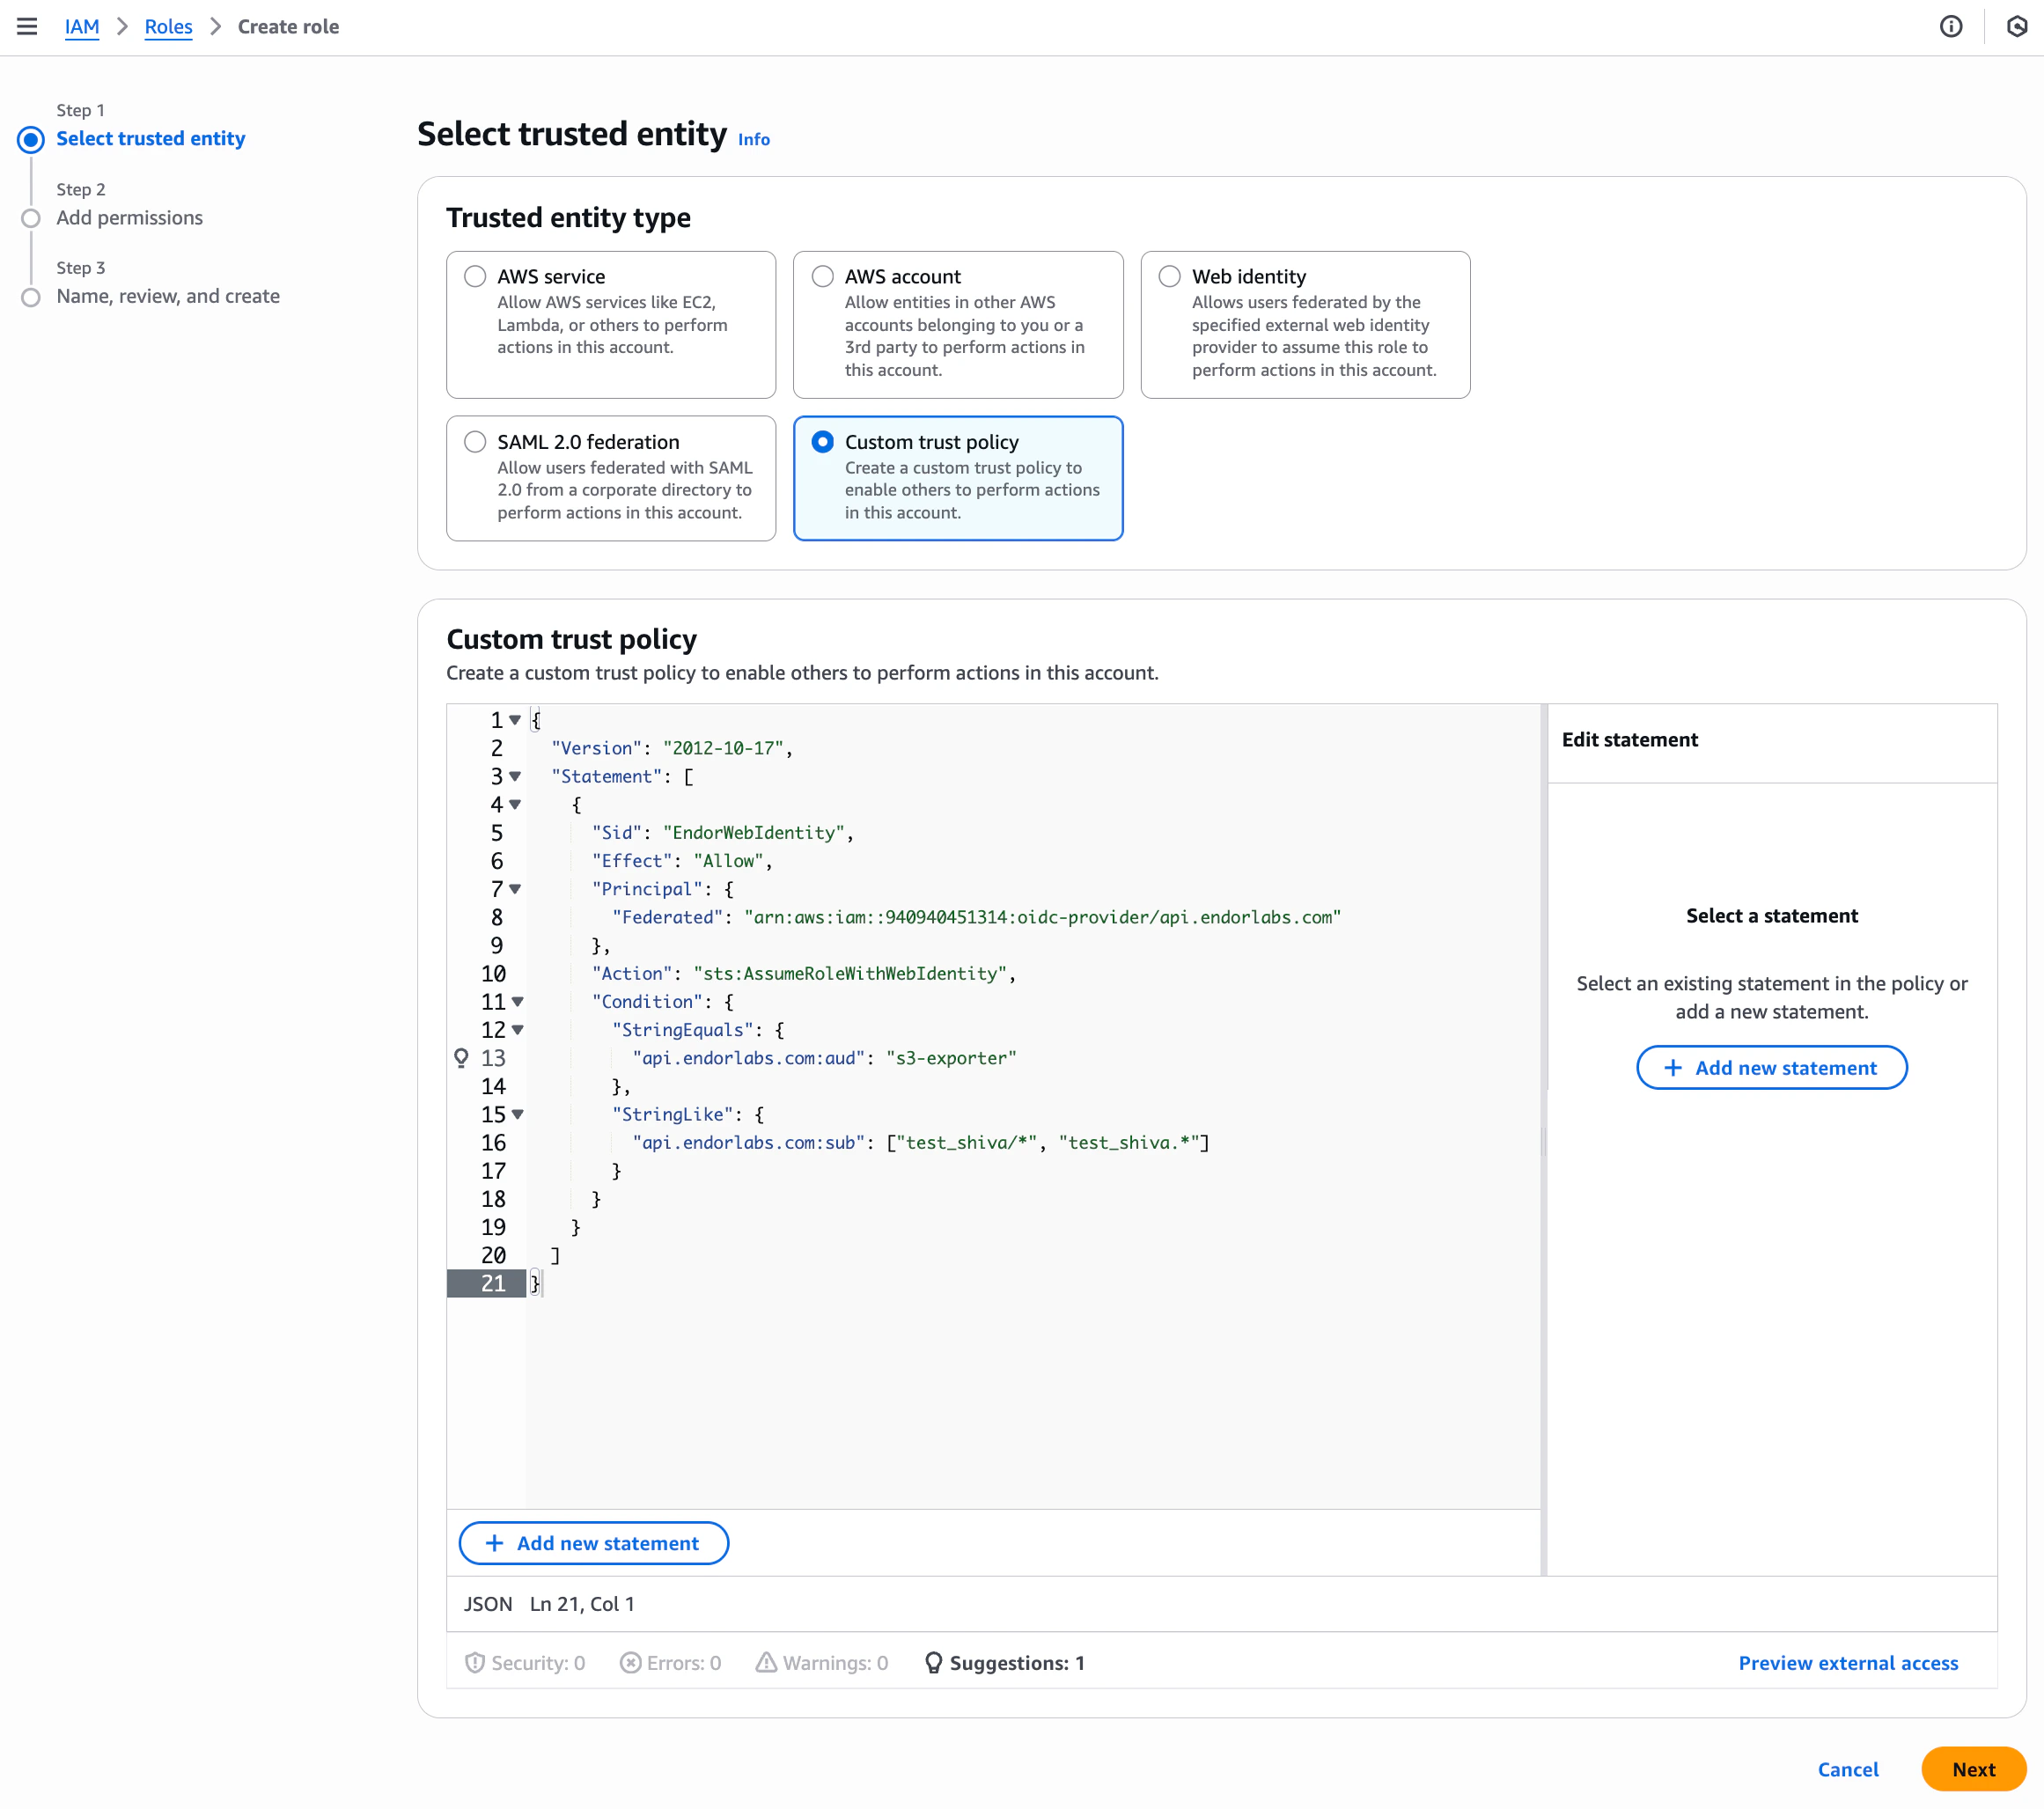2044x1809 pixels.
Task: Go to IAM breadcrumb
Action: [81, 27]
